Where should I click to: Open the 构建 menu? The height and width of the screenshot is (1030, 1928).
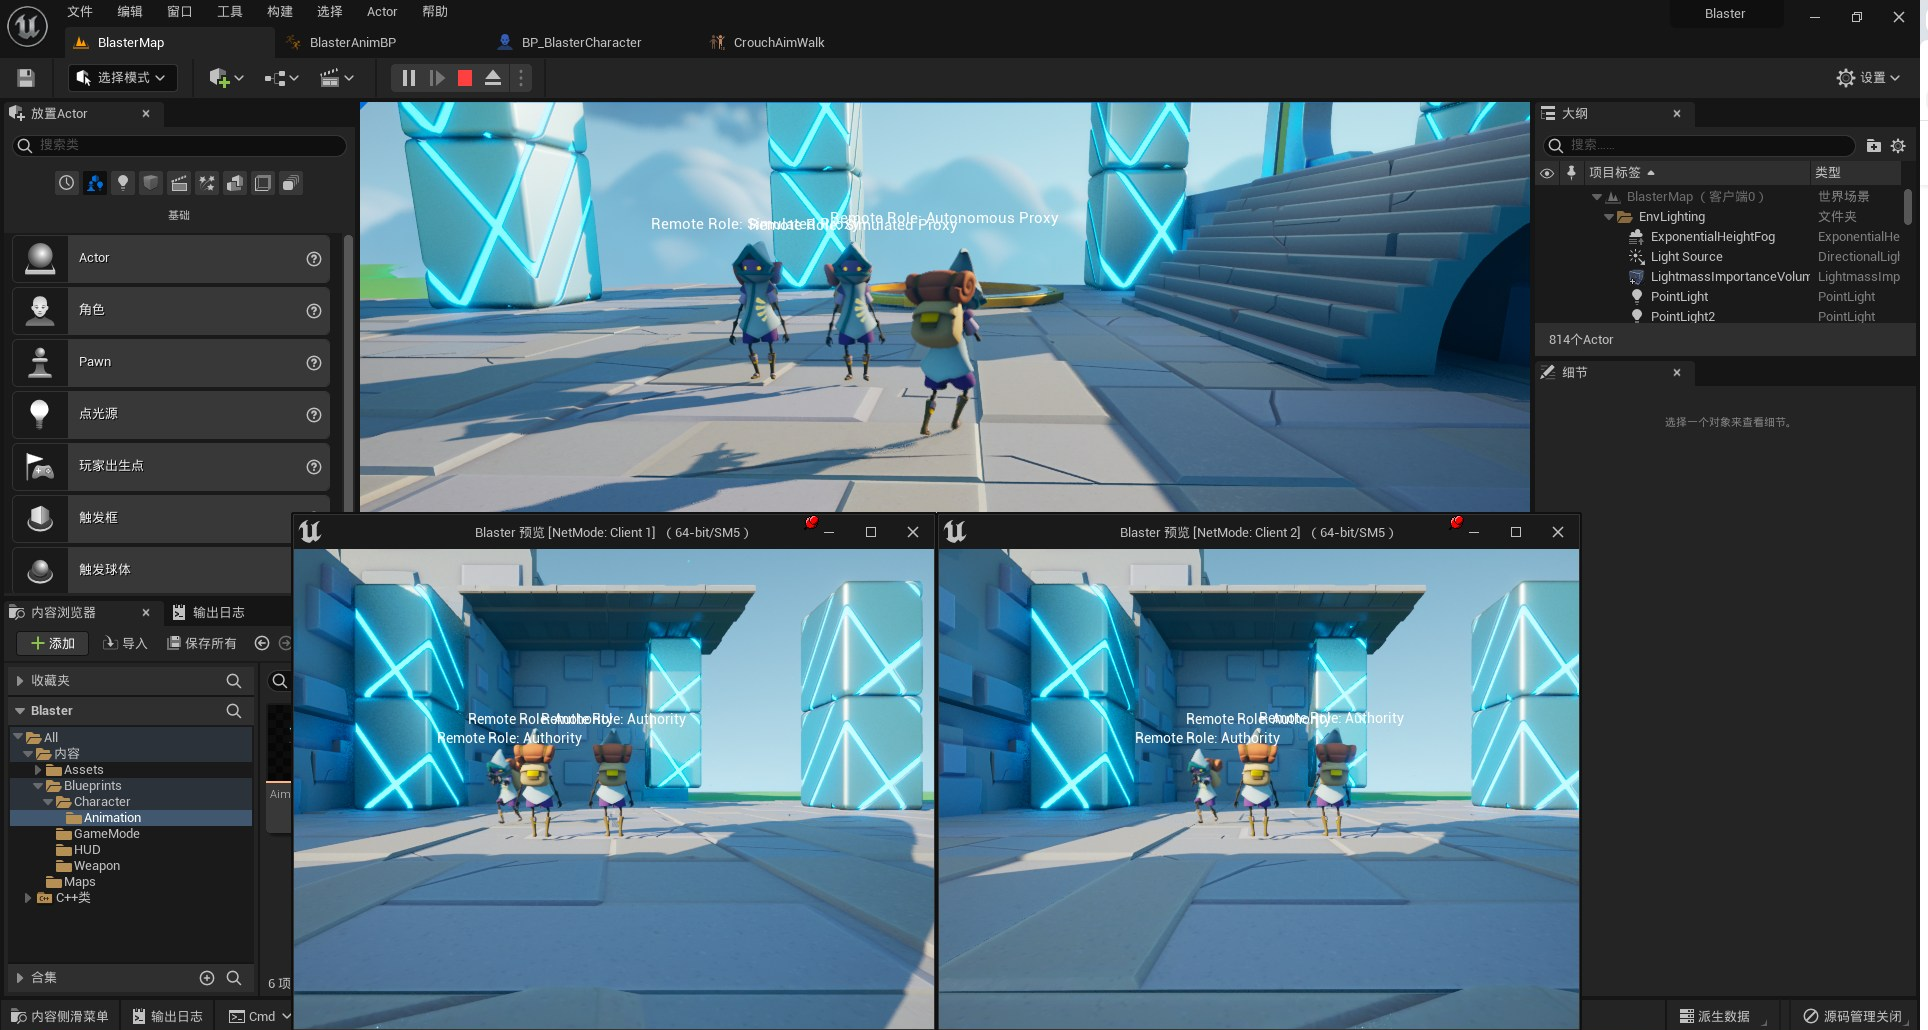pyautogui.click(x=280, y=12)
